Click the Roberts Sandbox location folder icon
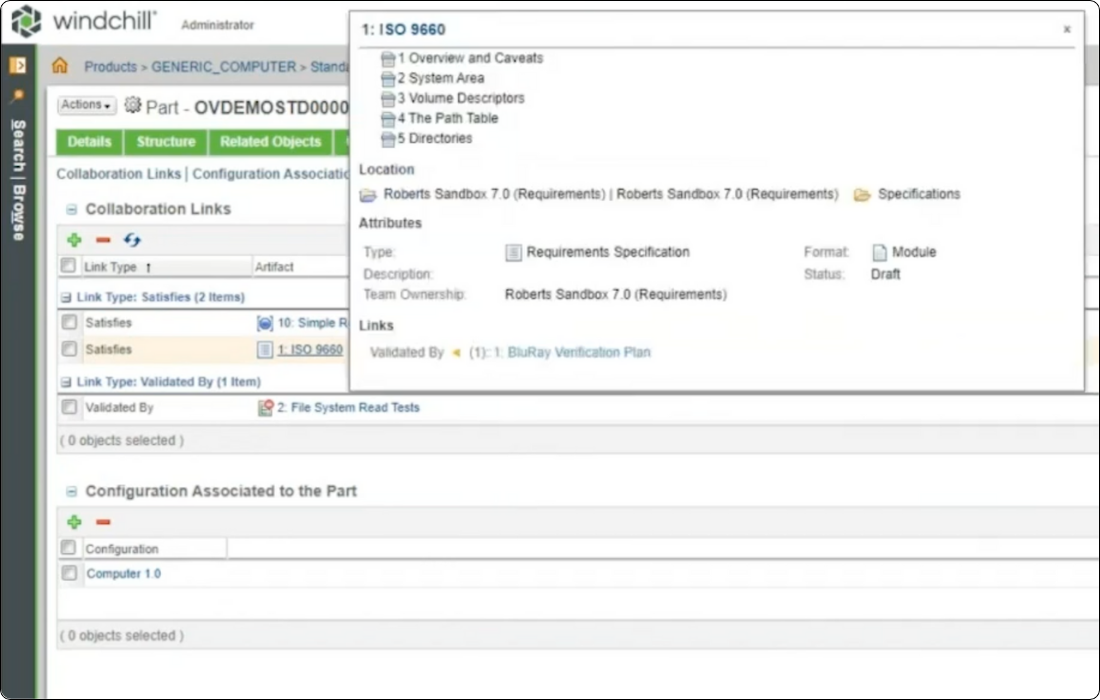 tap(368, 195)
